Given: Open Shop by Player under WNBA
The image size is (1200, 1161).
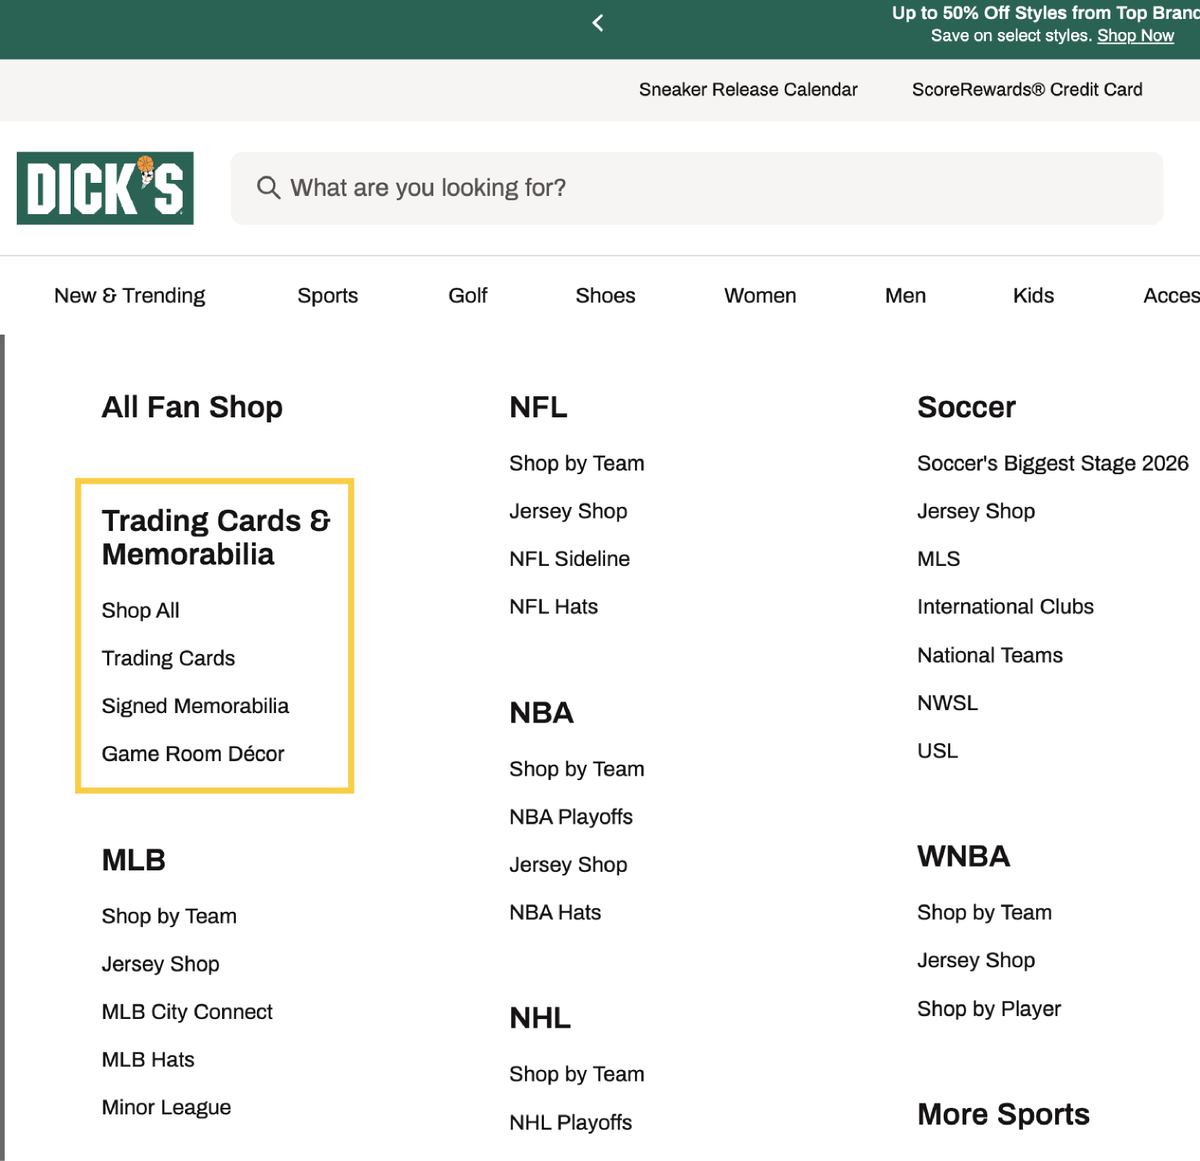Looking at the screenshot, I should tap(989, 1009).
